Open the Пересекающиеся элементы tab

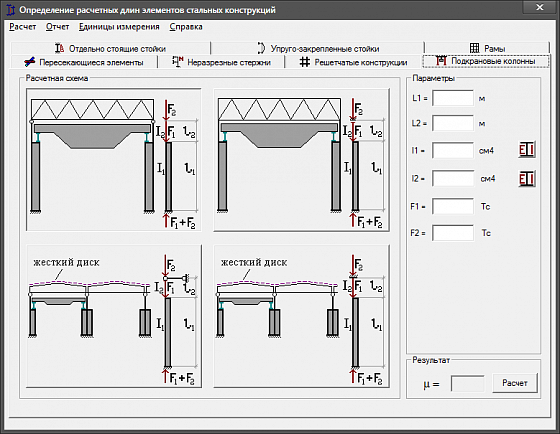(x=84, y=62)
